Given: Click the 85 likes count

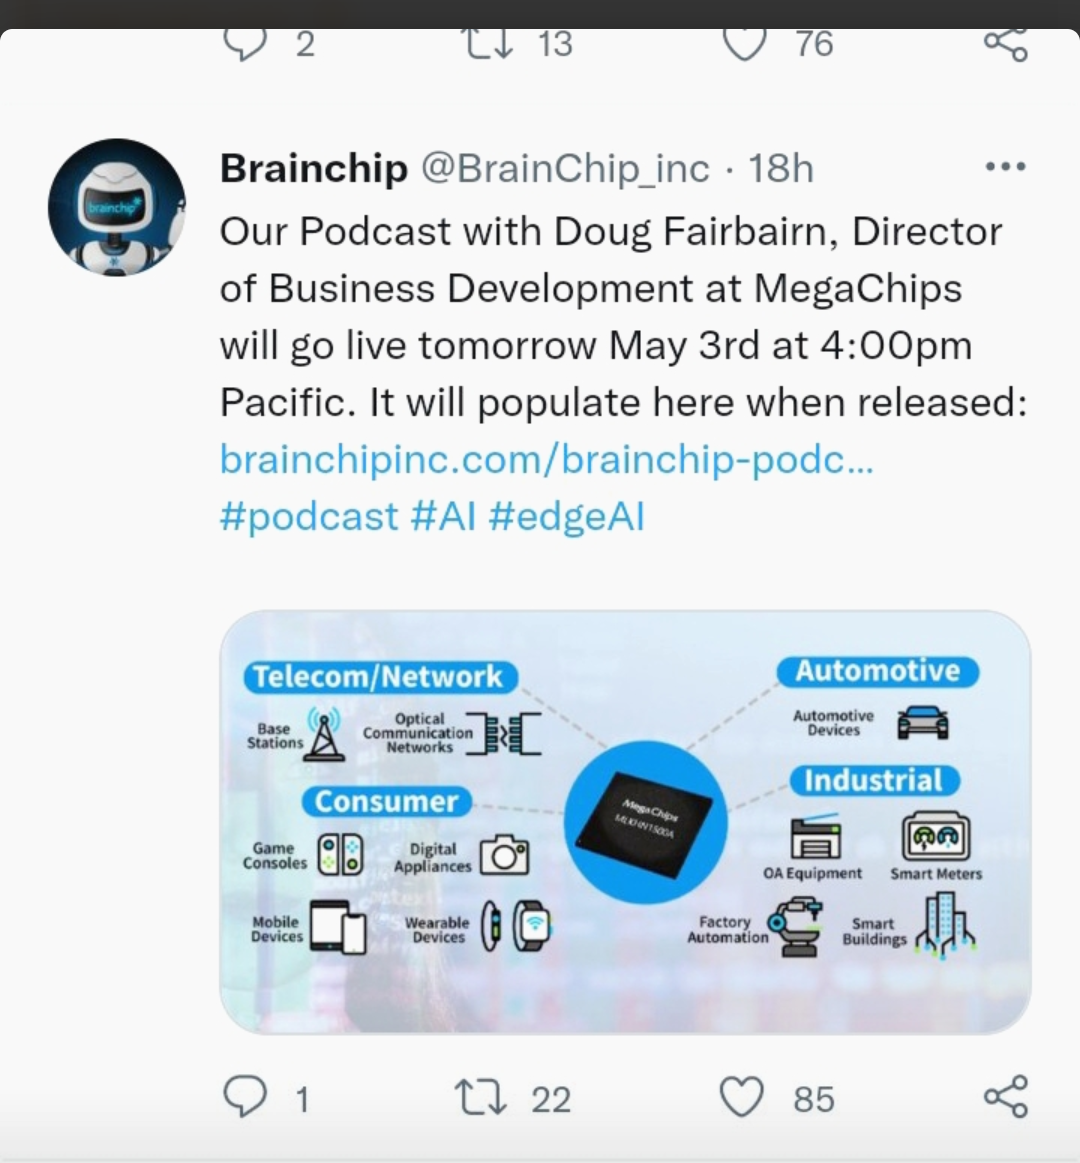Looking at the screenshot, I should pyautogui.click(x=814, y=1099).
